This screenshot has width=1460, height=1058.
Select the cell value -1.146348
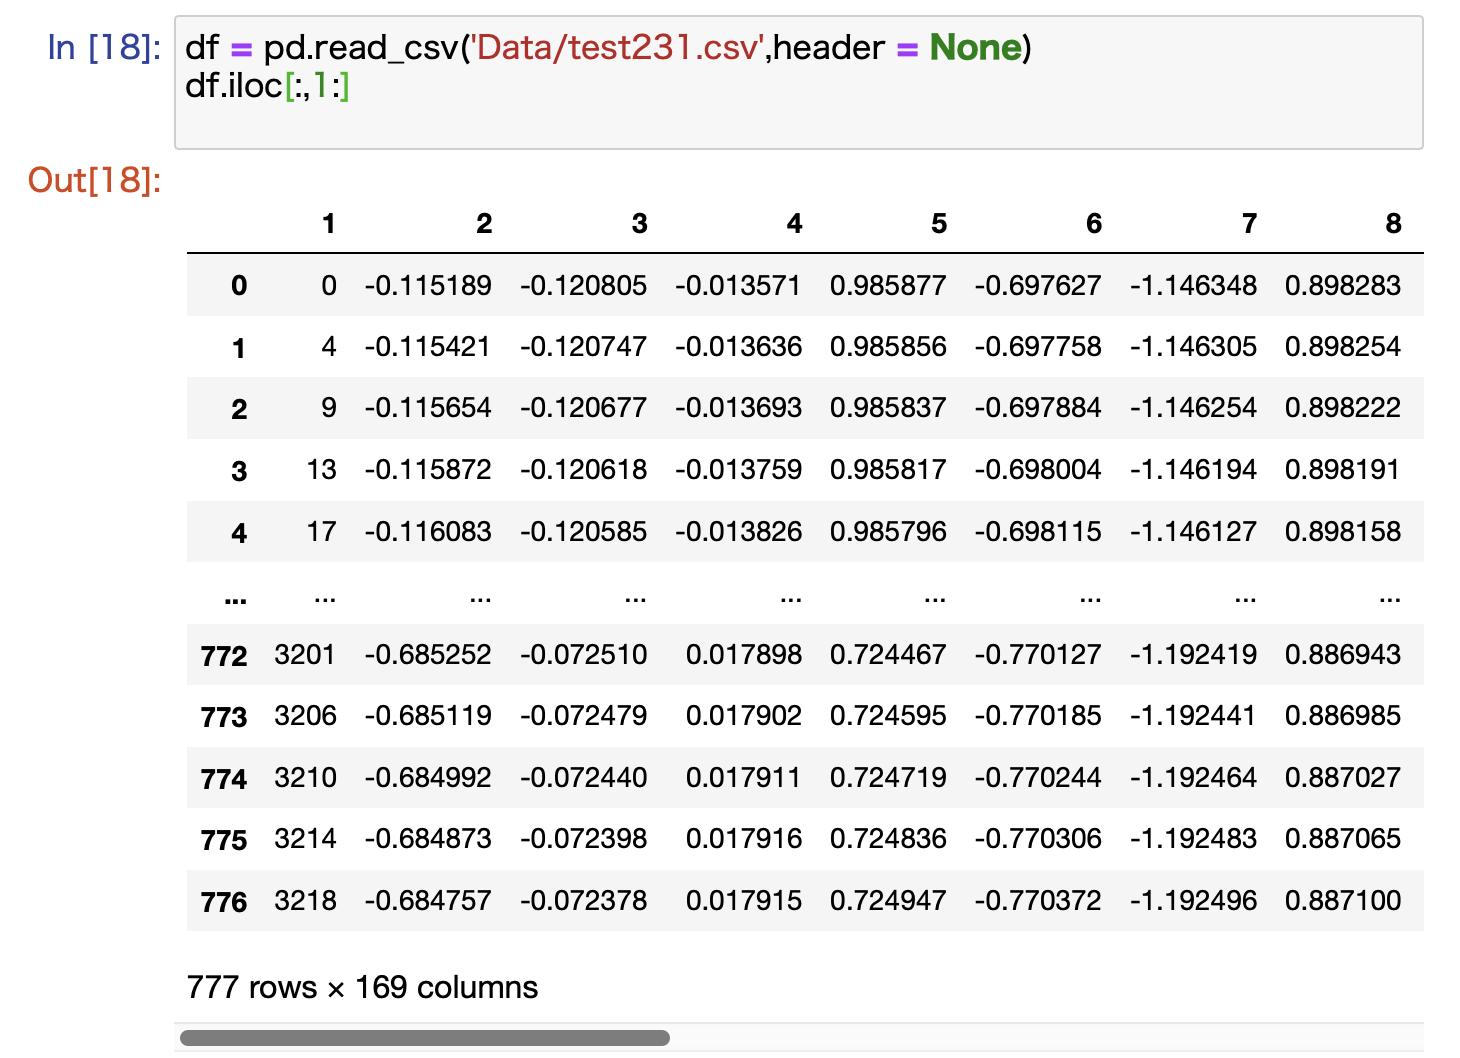1193,286
